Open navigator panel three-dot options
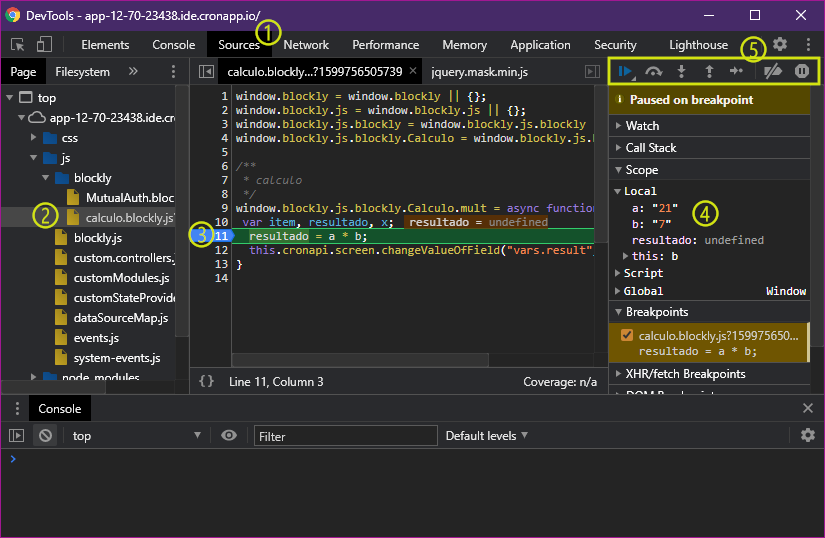The width and height of the screenshot is (825, 538). tap(173, 72)
